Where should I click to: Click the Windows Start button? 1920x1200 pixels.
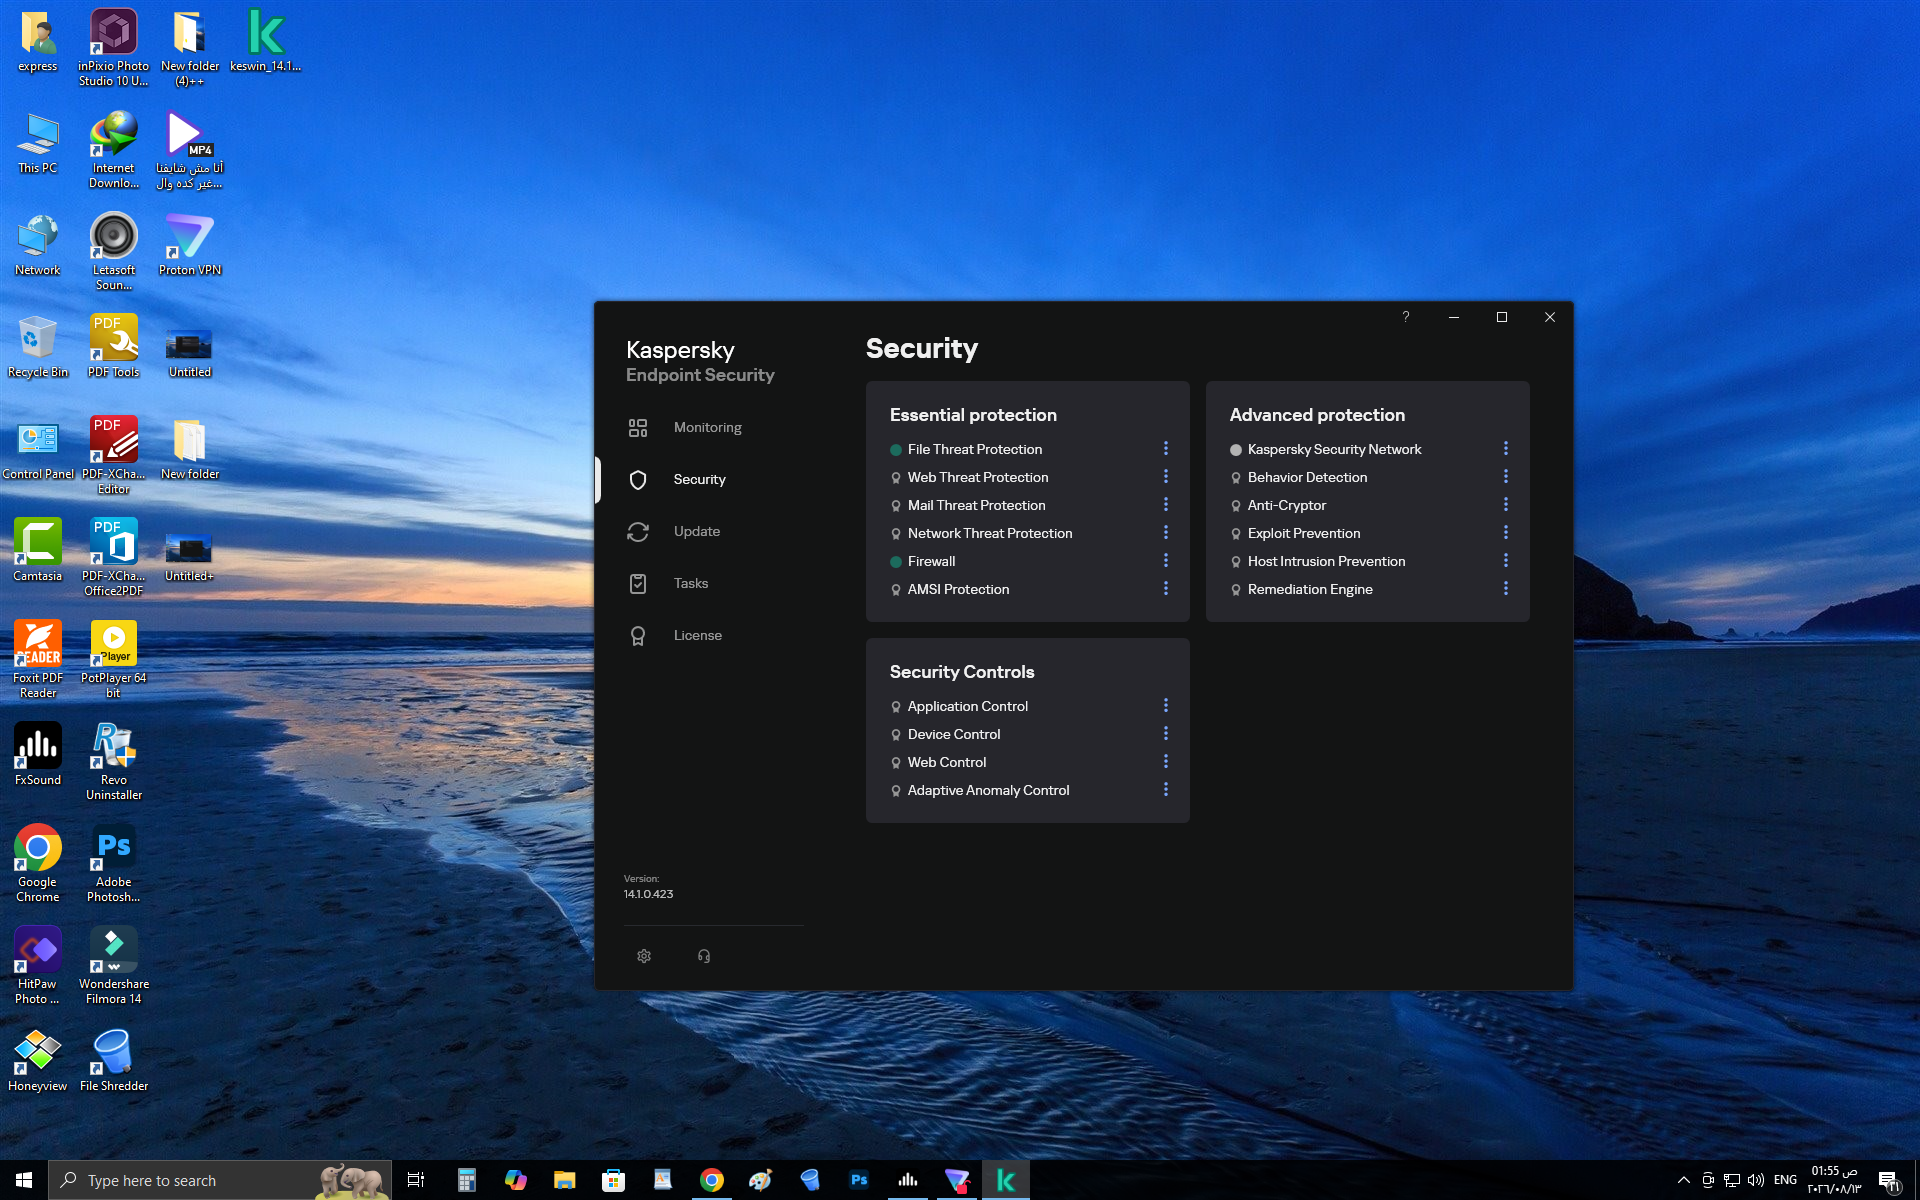(24, 1180)
